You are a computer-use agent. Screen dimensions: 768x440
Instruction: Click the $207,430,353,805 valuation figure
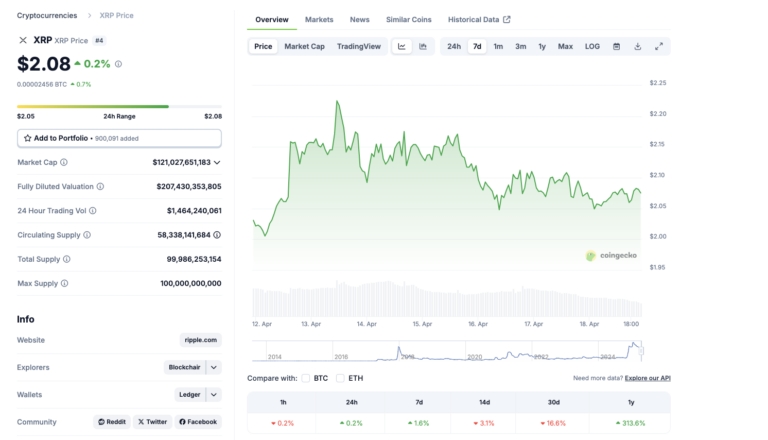189,187
